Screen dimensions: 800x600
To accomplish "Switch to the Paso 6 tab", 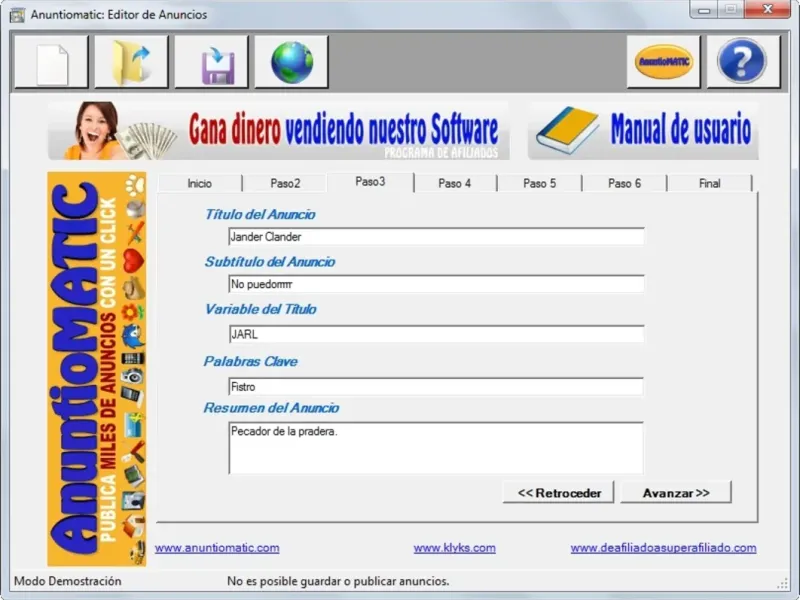I will (x=624, y=183).
